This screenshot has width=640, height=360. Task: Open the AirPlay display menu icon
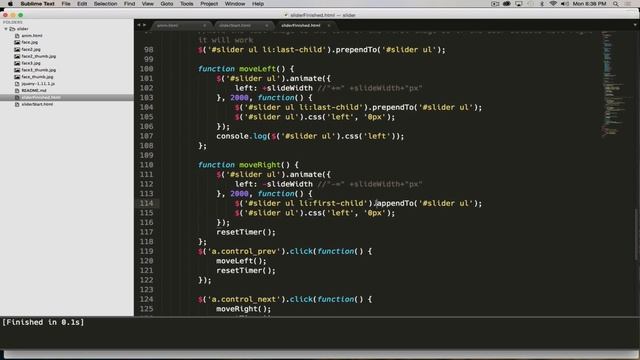(518, 4)
